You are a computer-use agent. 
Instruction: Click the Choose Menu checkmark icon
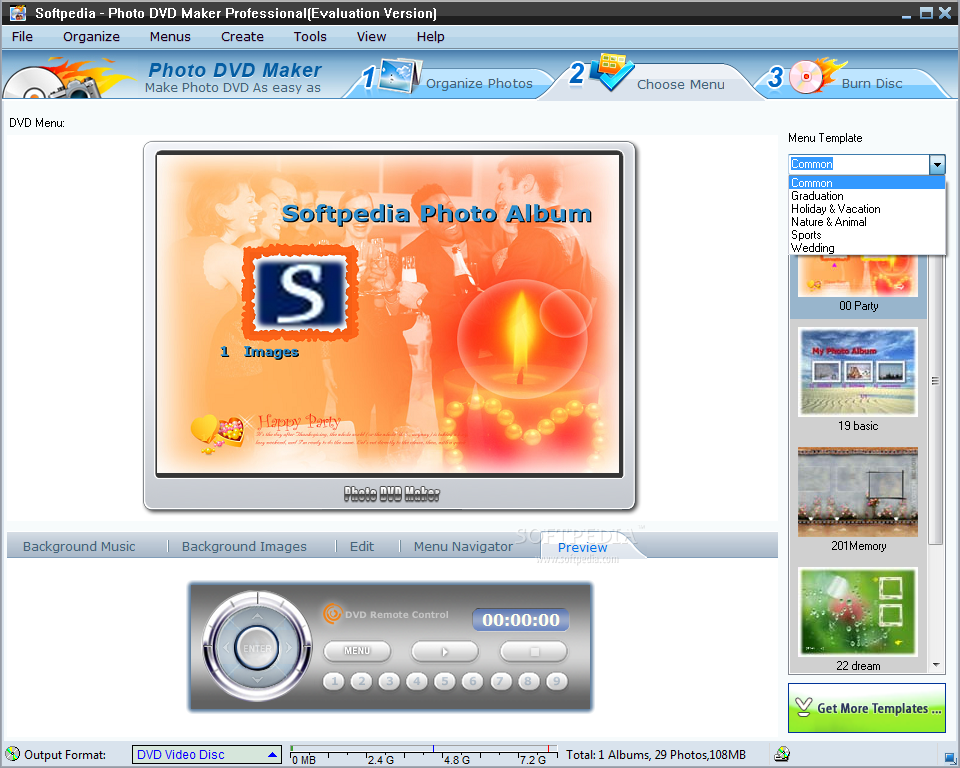coord(612,72)
